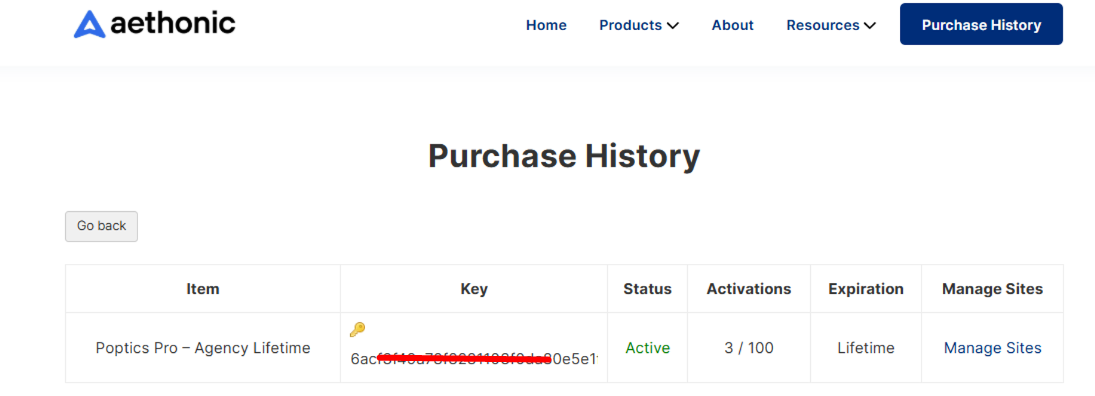Image resolution: width=1095 pixels, height=396 pixels.
Task: Open the Home menu item
Action: coord(546,25)
